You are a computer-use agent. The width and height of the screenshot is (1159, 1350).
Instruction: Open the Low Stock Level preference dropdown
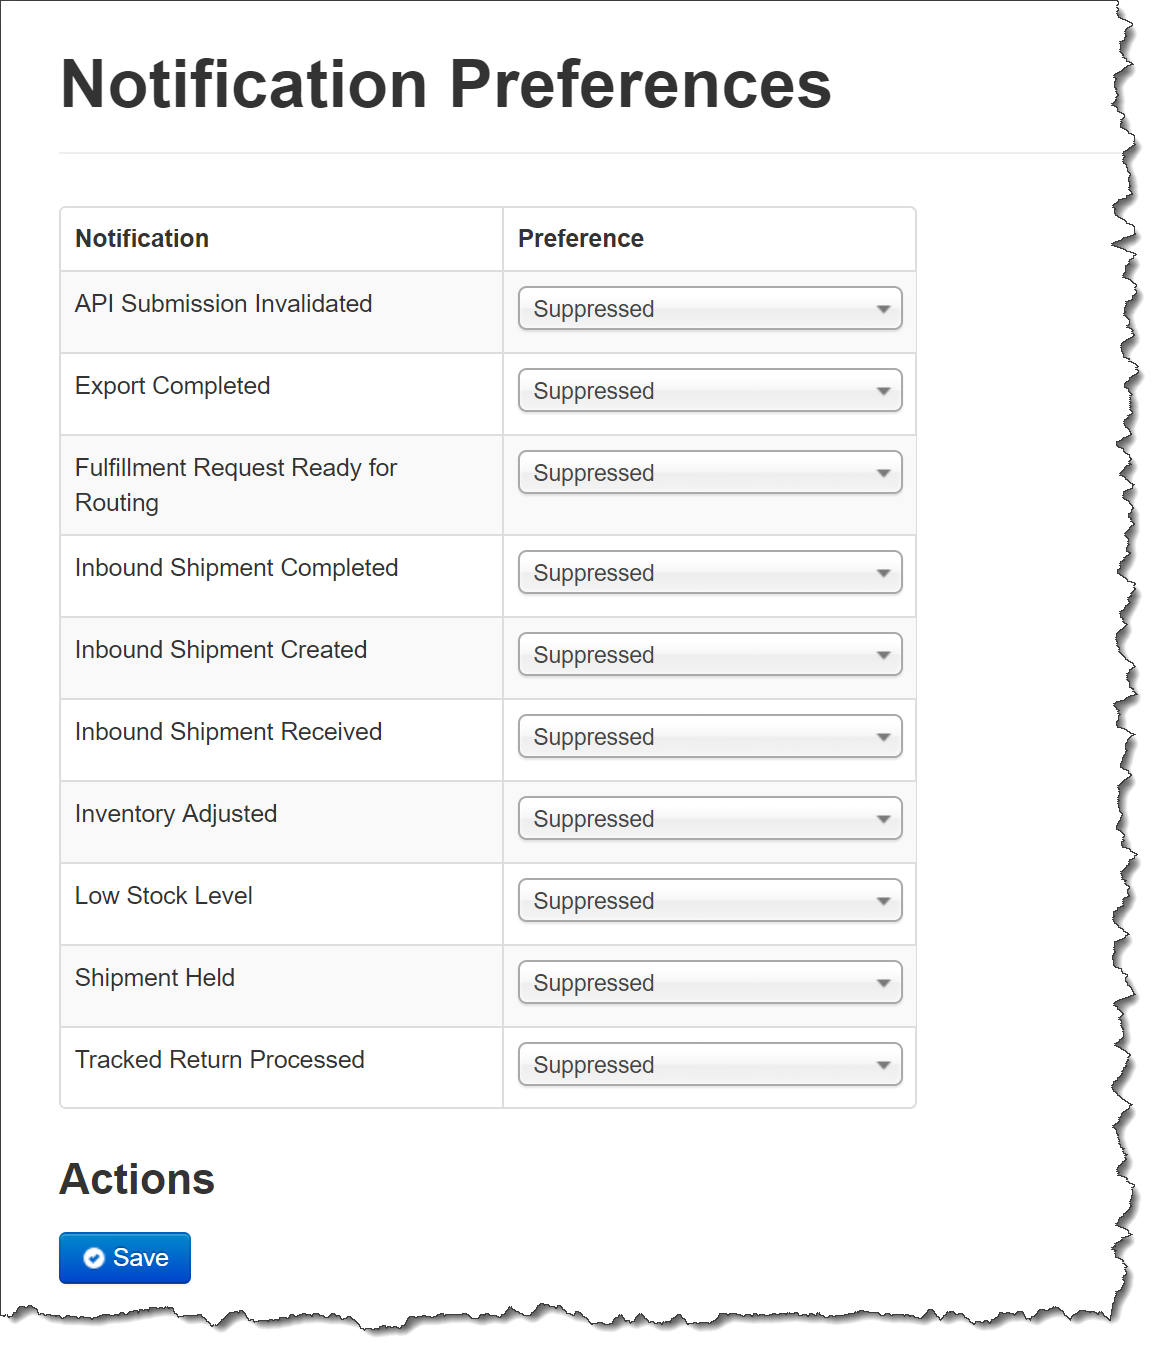(710, 900)
